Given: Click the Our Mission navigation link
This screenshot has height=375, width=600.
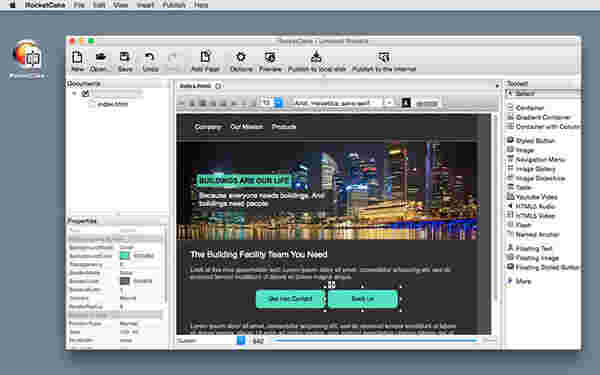Looking at the screenshot, I should (246, 127).
